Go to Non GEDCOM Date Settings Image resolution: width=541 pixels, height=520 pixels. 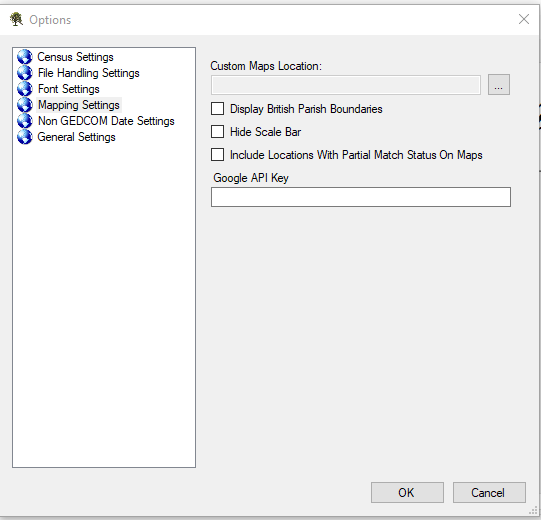click(106, 121)
